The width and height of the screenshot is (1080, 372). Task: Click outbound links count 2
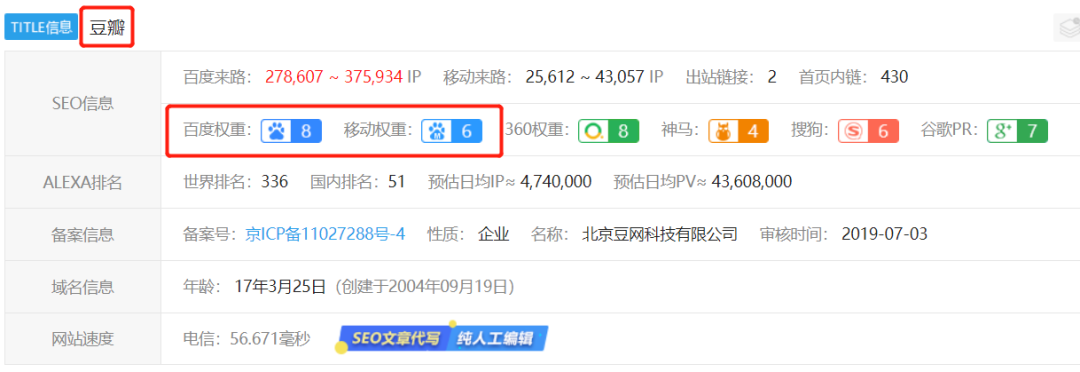772,76
